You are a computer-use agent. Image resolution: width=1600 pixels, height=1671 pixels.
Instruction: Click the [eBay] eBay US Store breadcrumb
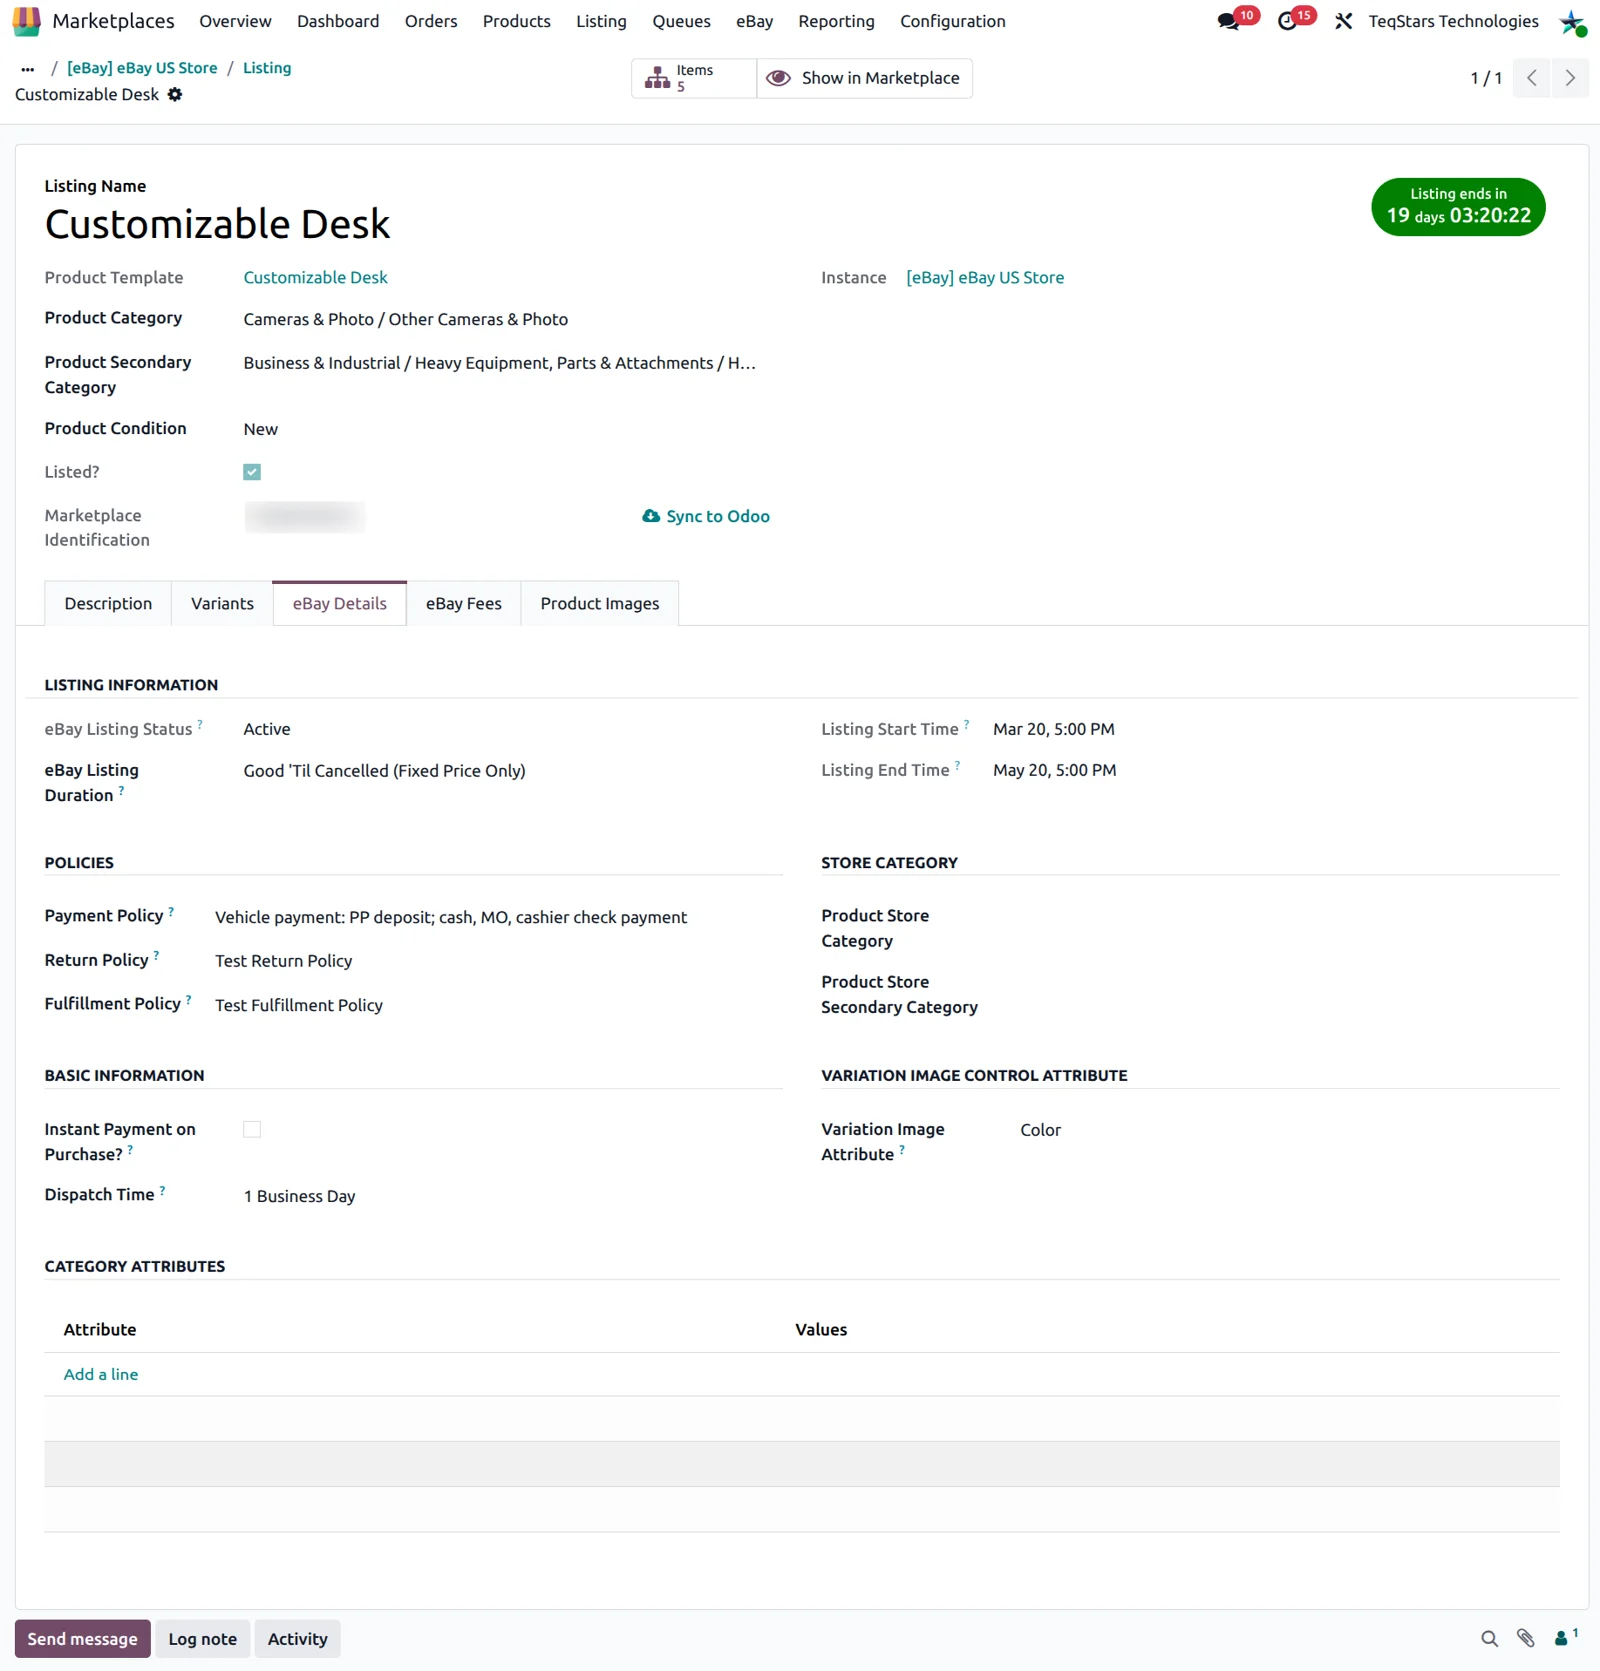[x=142, y=68]
